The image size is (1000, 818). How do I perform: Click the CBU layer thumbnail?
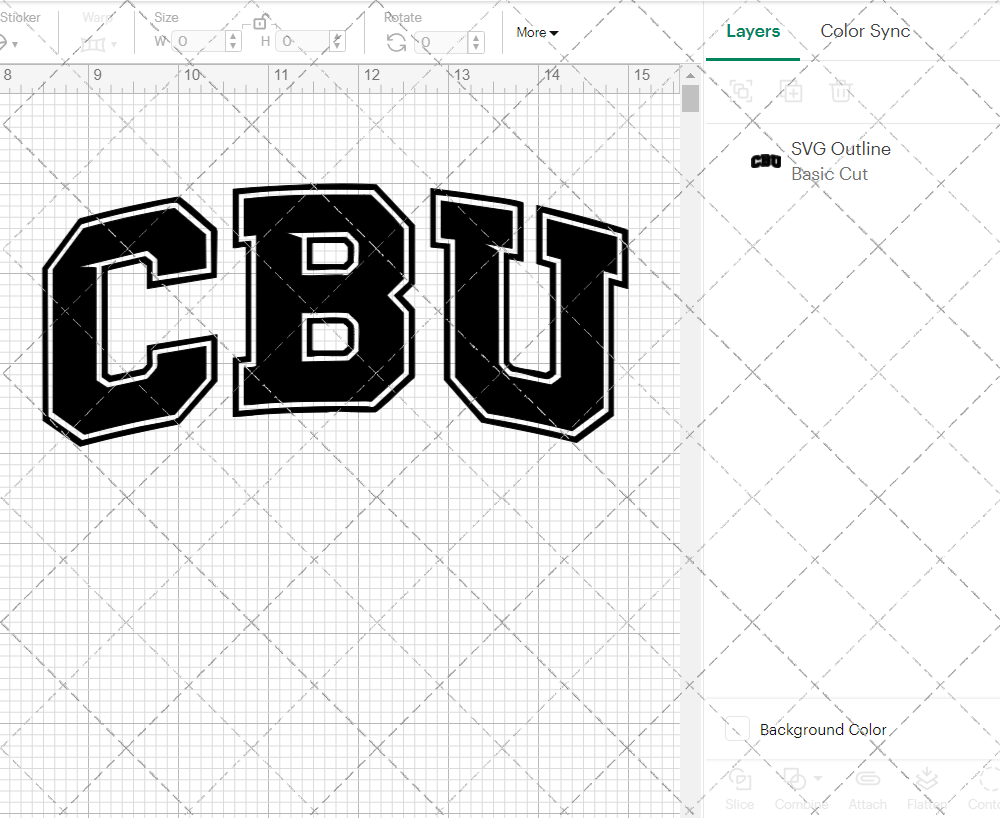pos(765,161)
